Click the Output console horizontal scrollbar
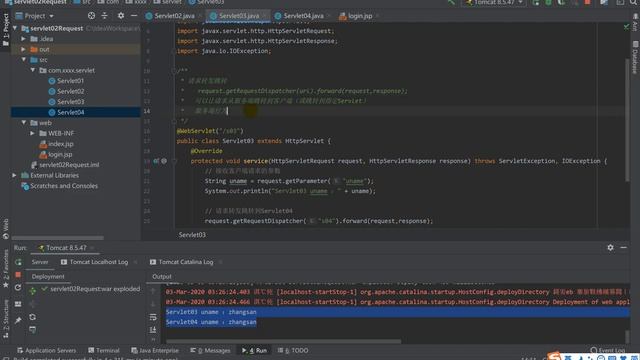Screen dimensions: 640x360 pyautogui.click(x=284, y=341)
